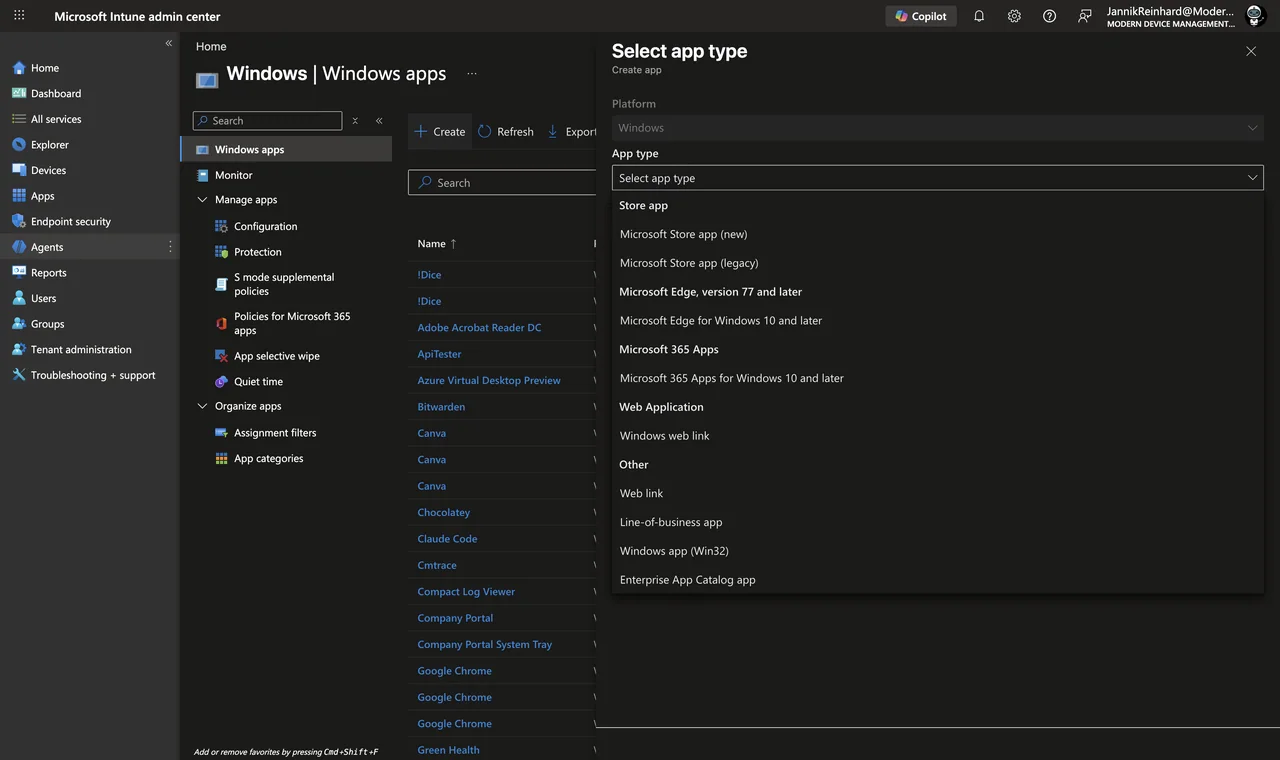
Task: Click the Endpoint security shield icon
Action: click(x=19, y=221)
